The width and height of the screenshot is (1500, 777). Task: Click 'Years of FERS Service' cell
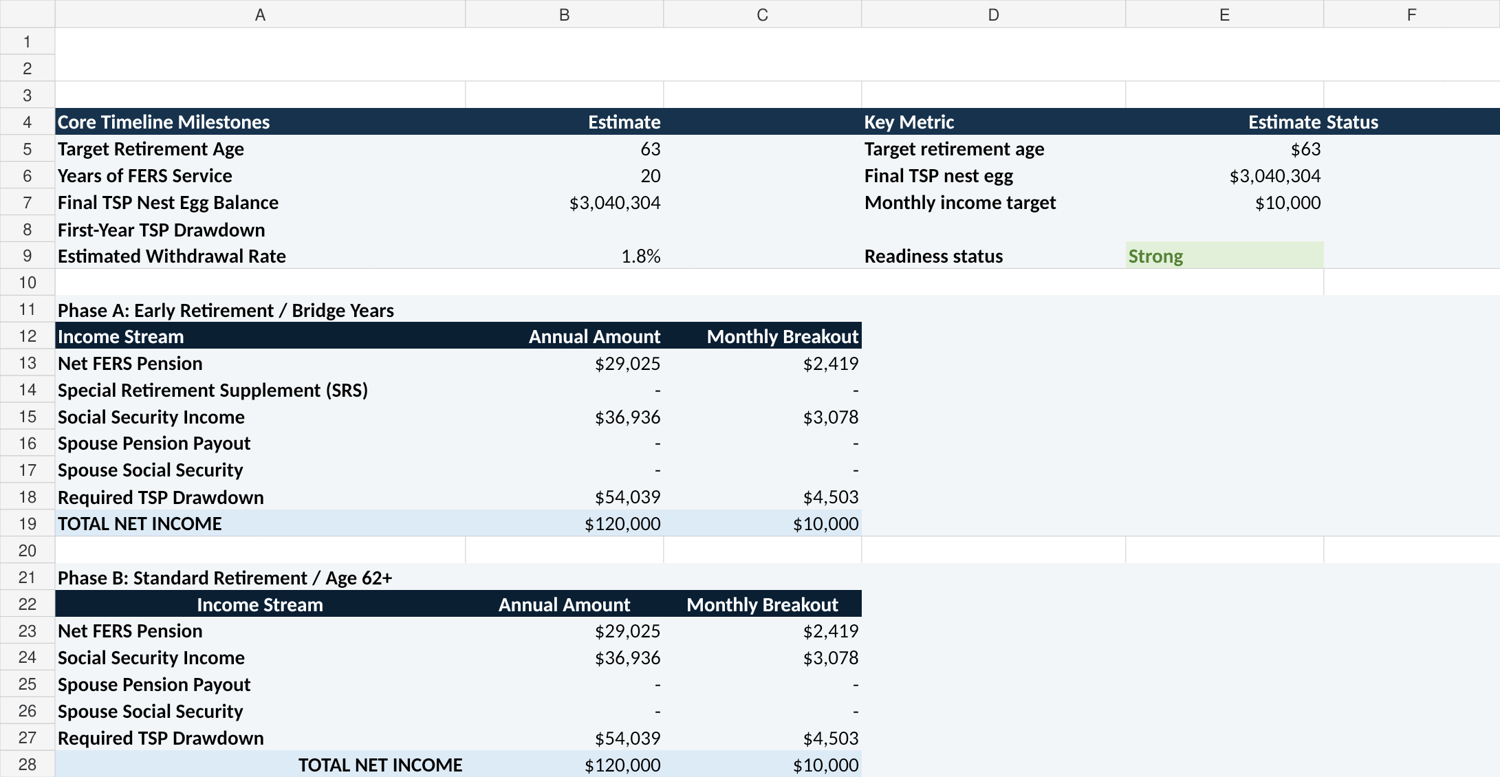[x=260, y=175]
